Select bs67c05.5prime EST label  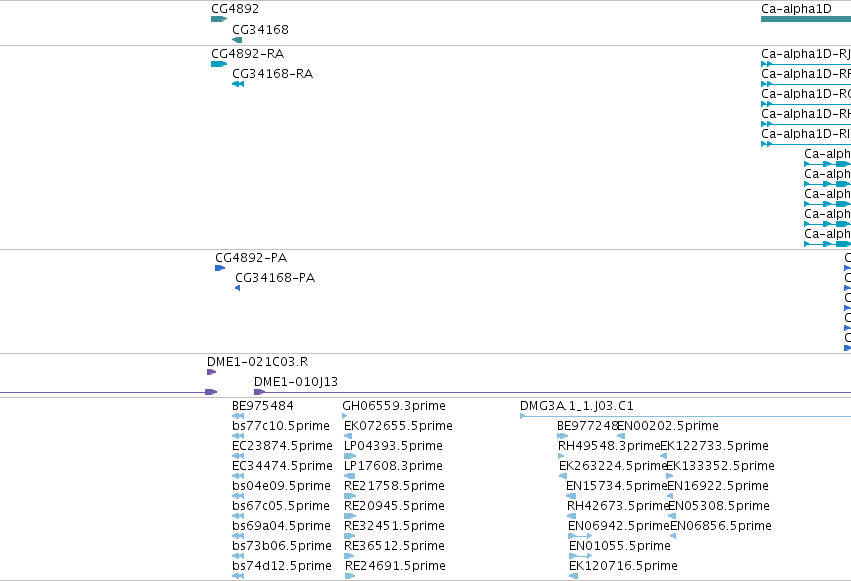281,506
